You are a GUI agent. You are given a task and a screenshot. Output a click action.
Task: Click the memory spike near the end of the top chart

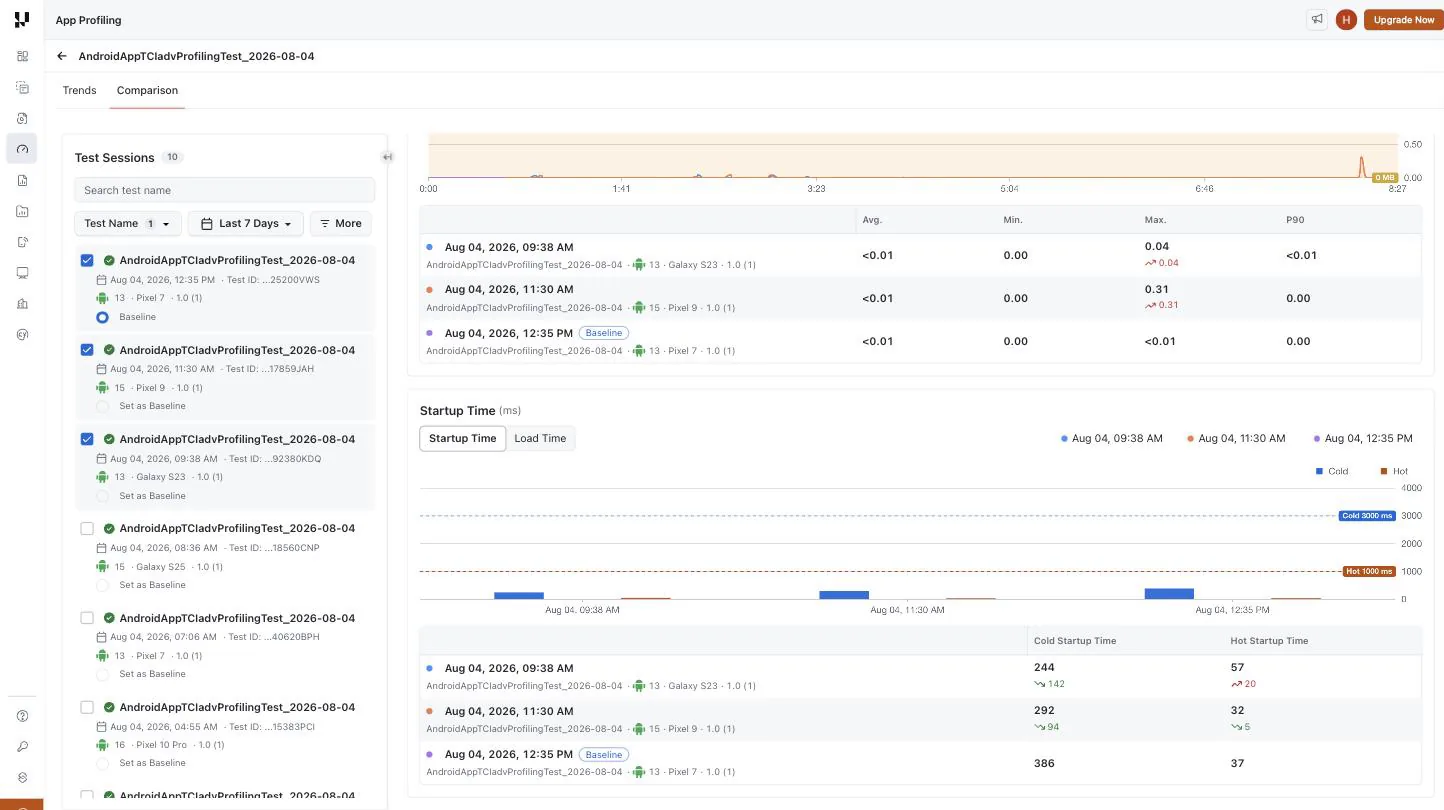1361,167
